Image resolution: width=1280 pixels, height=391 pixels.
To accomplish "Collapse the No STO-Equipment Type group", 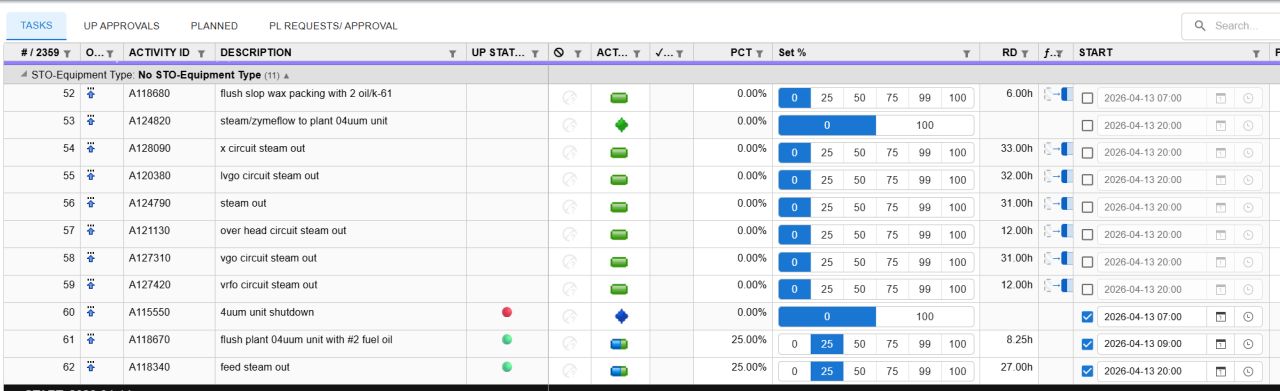I will pos(25,75).
